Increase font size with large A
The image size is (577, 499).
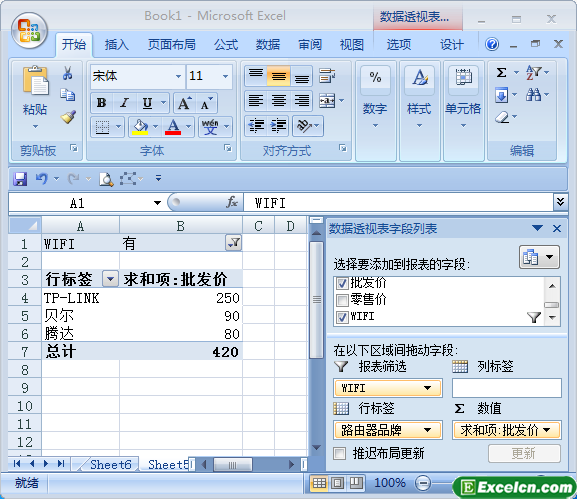click(184, 103)
